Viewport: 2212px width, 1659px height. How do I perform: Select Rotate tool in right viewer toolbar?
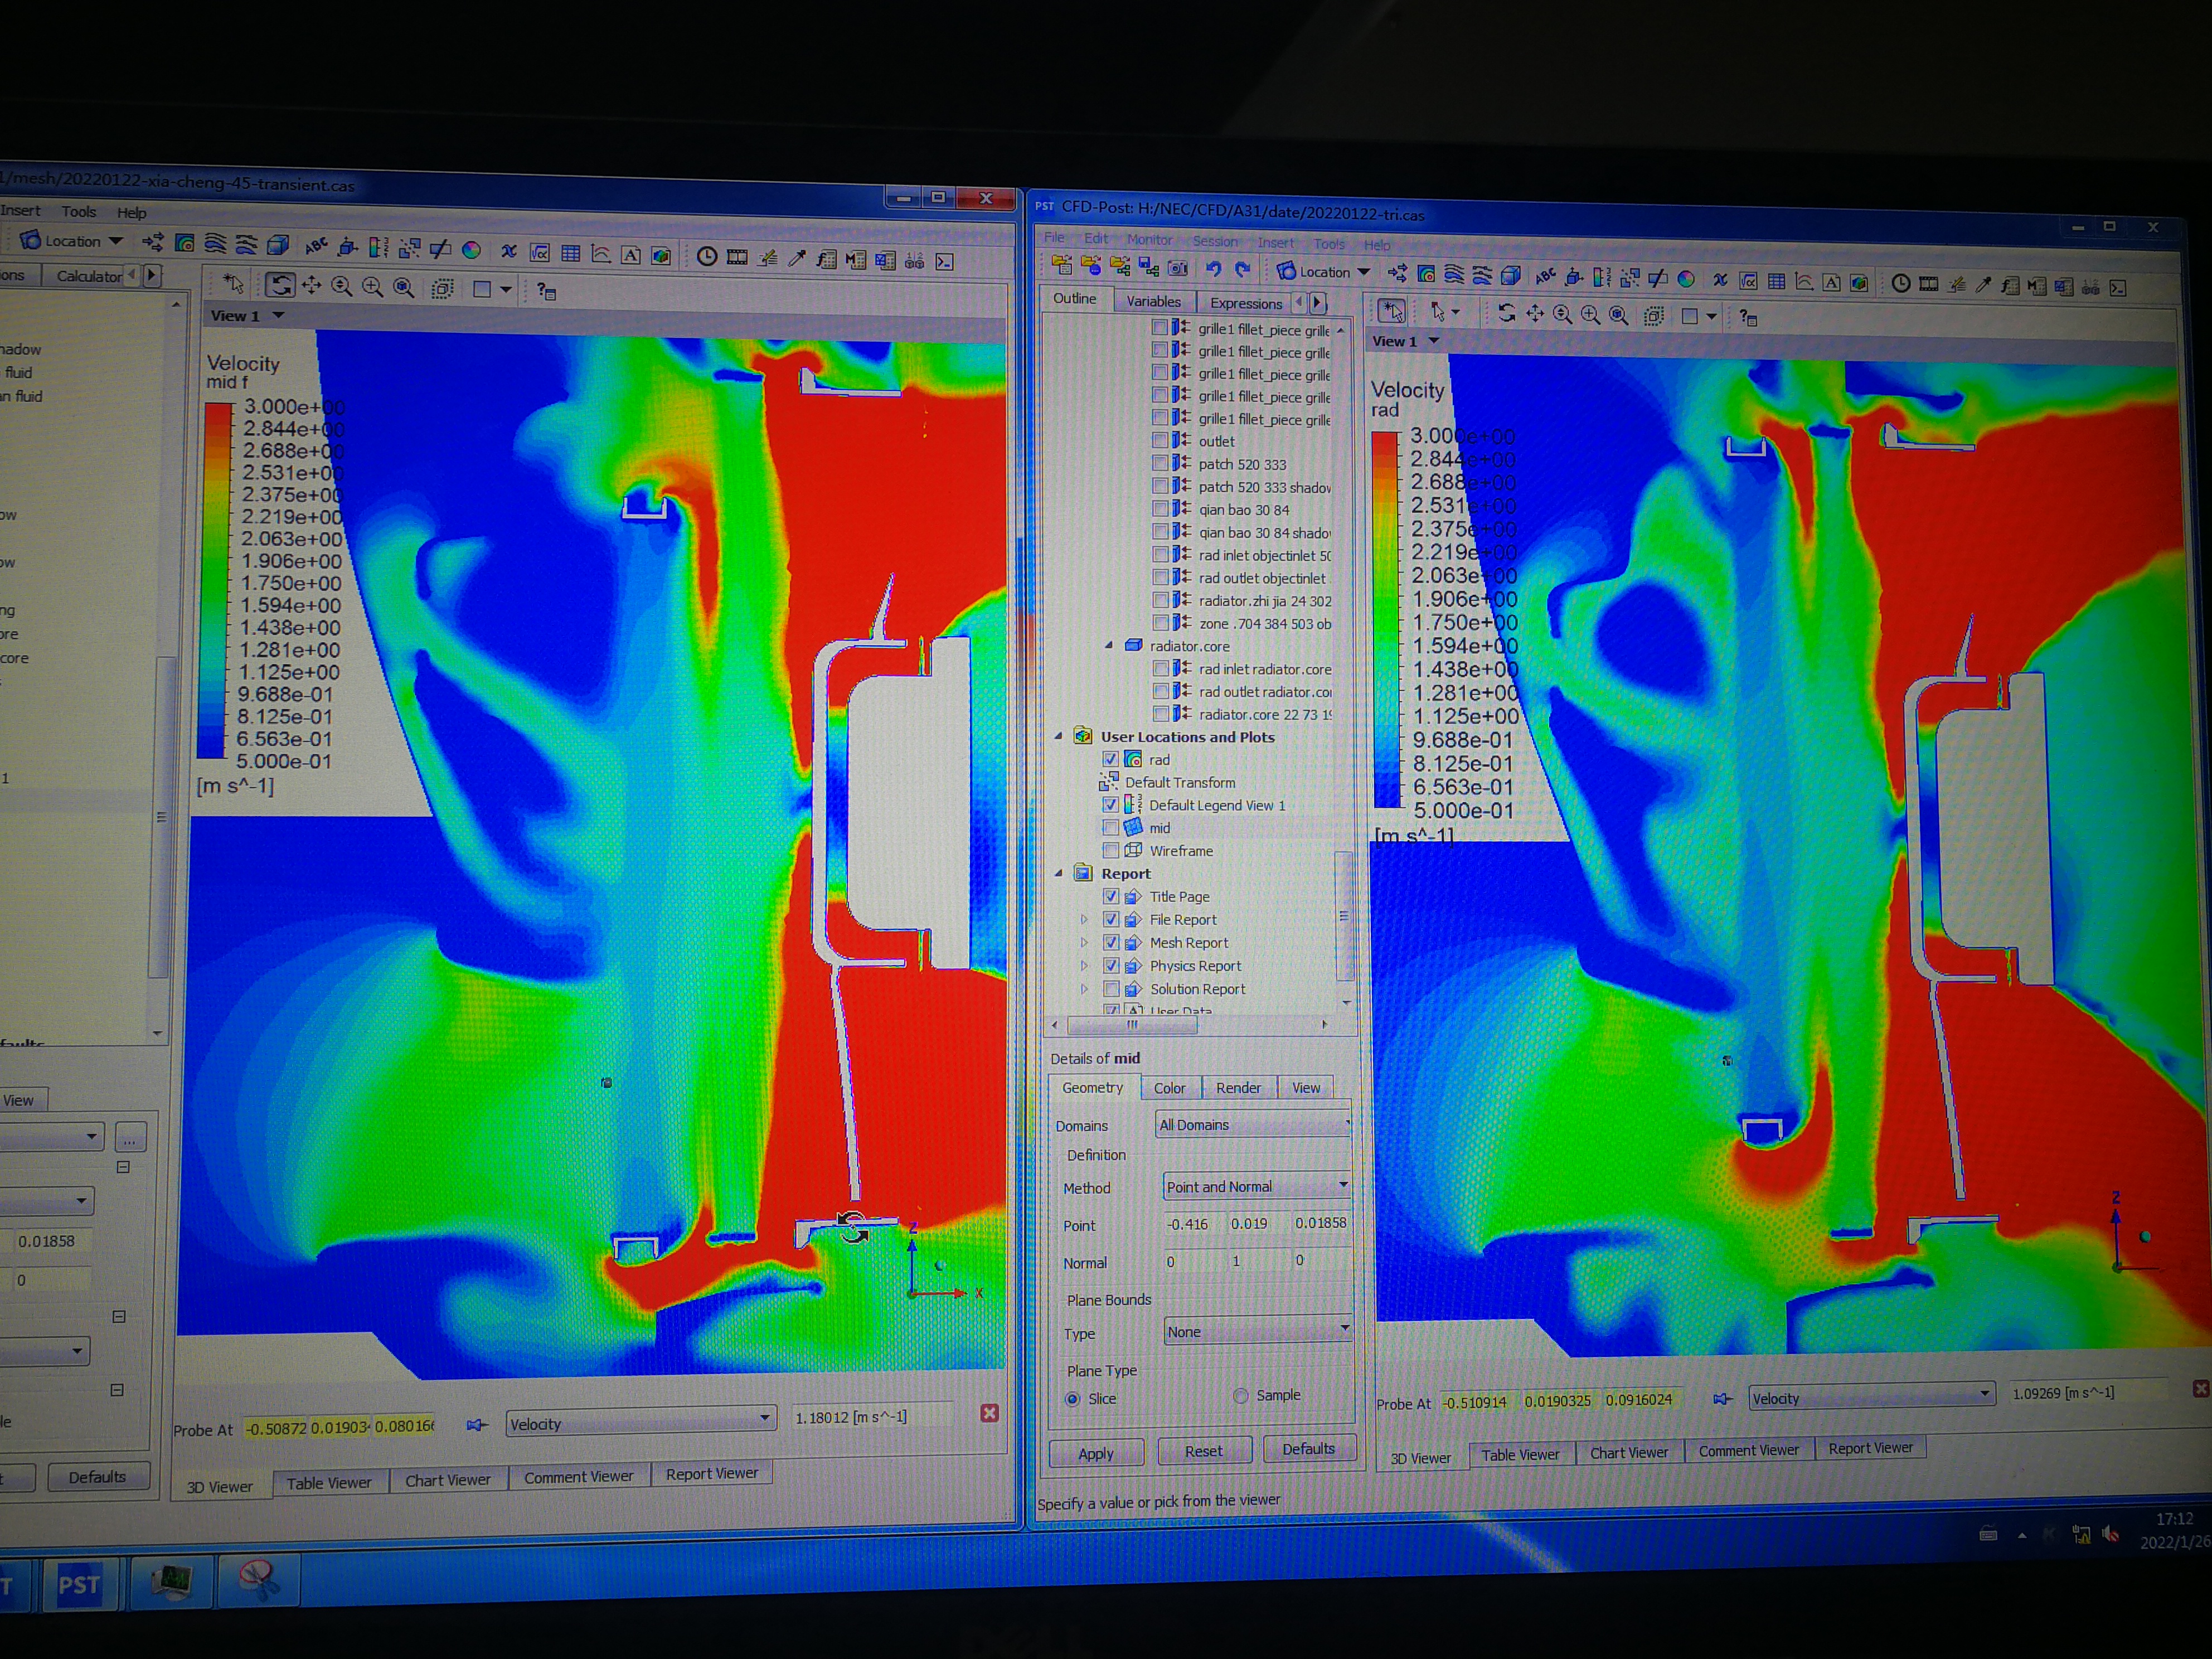(x=1507, y=313)
